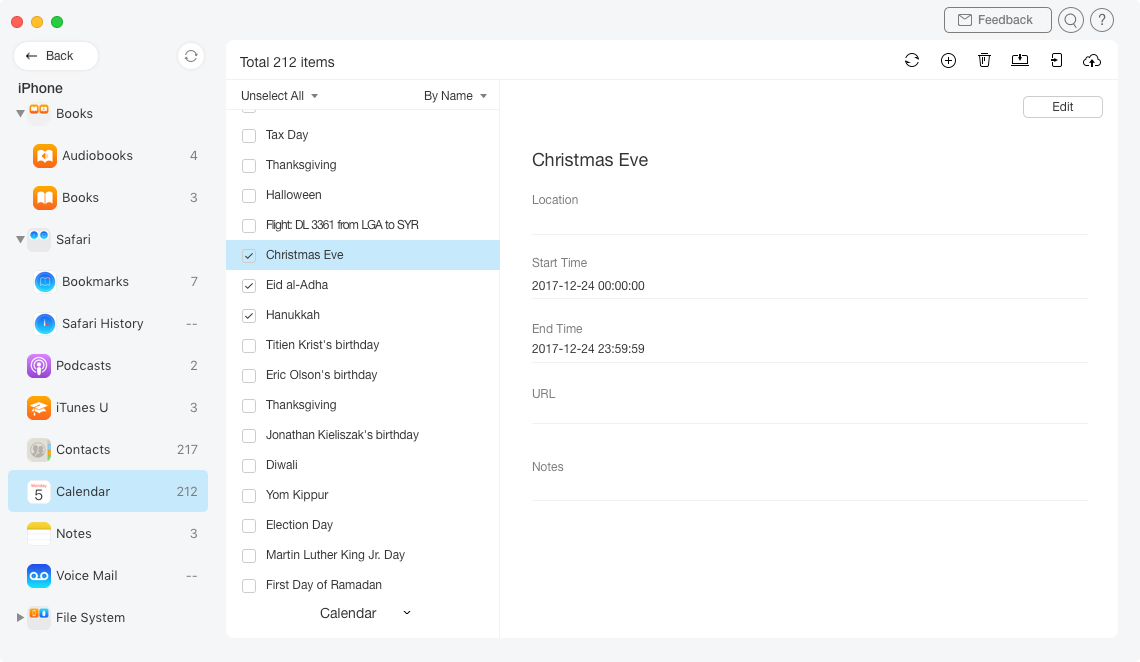Expand the File System section
Screen dimensions: 1140x662
coord(19,617)
